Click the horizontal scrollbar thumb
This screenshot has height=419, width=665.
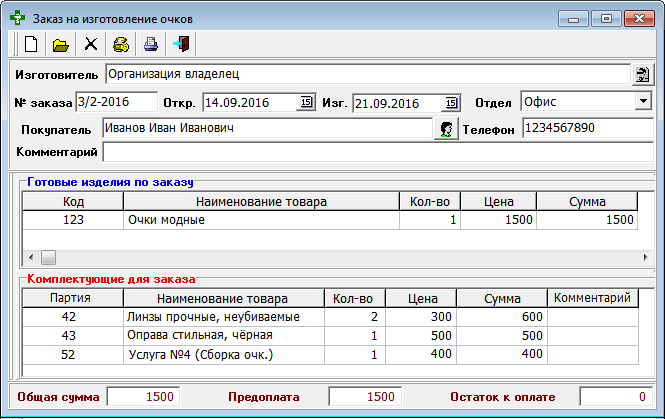tap(48, 257)
